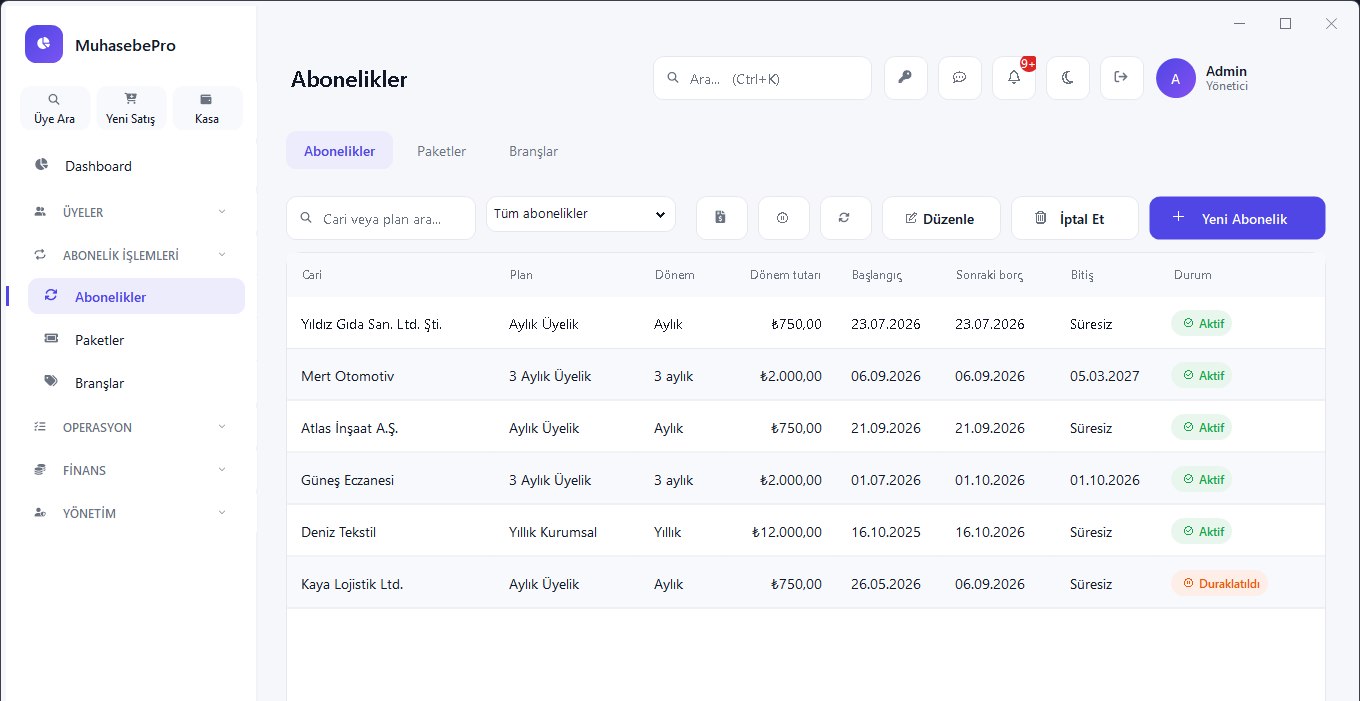Open the chat messages icon
This screenshot has width=1360, height=701.
pyautogui.click(x=960, y=78)
